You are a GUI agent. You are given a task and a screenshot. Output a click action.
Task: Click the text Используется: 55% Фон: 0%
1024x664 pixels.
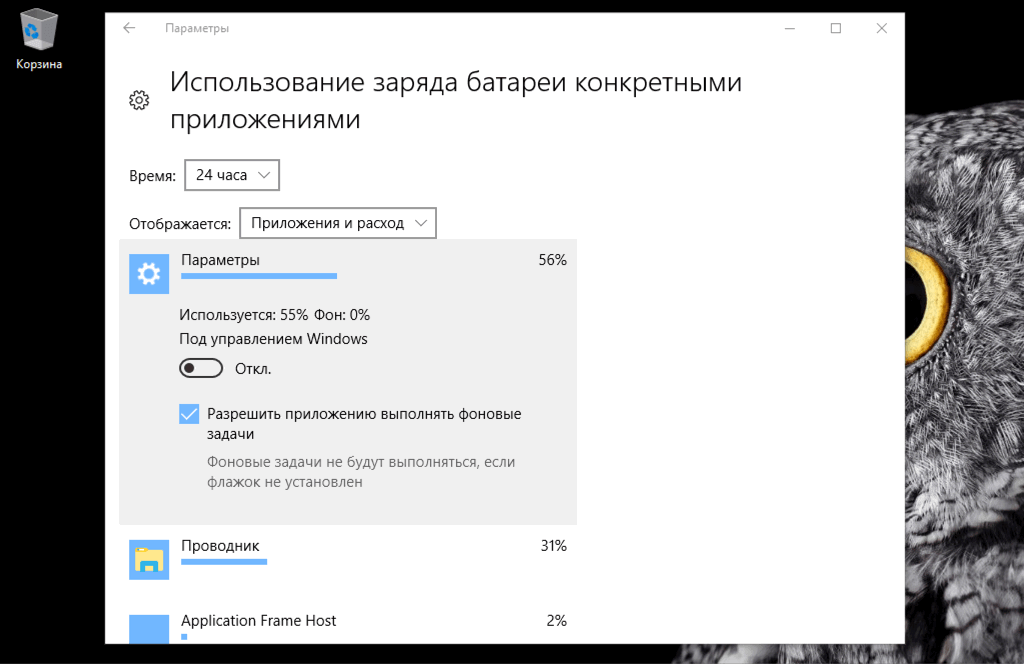coord(274,315)
